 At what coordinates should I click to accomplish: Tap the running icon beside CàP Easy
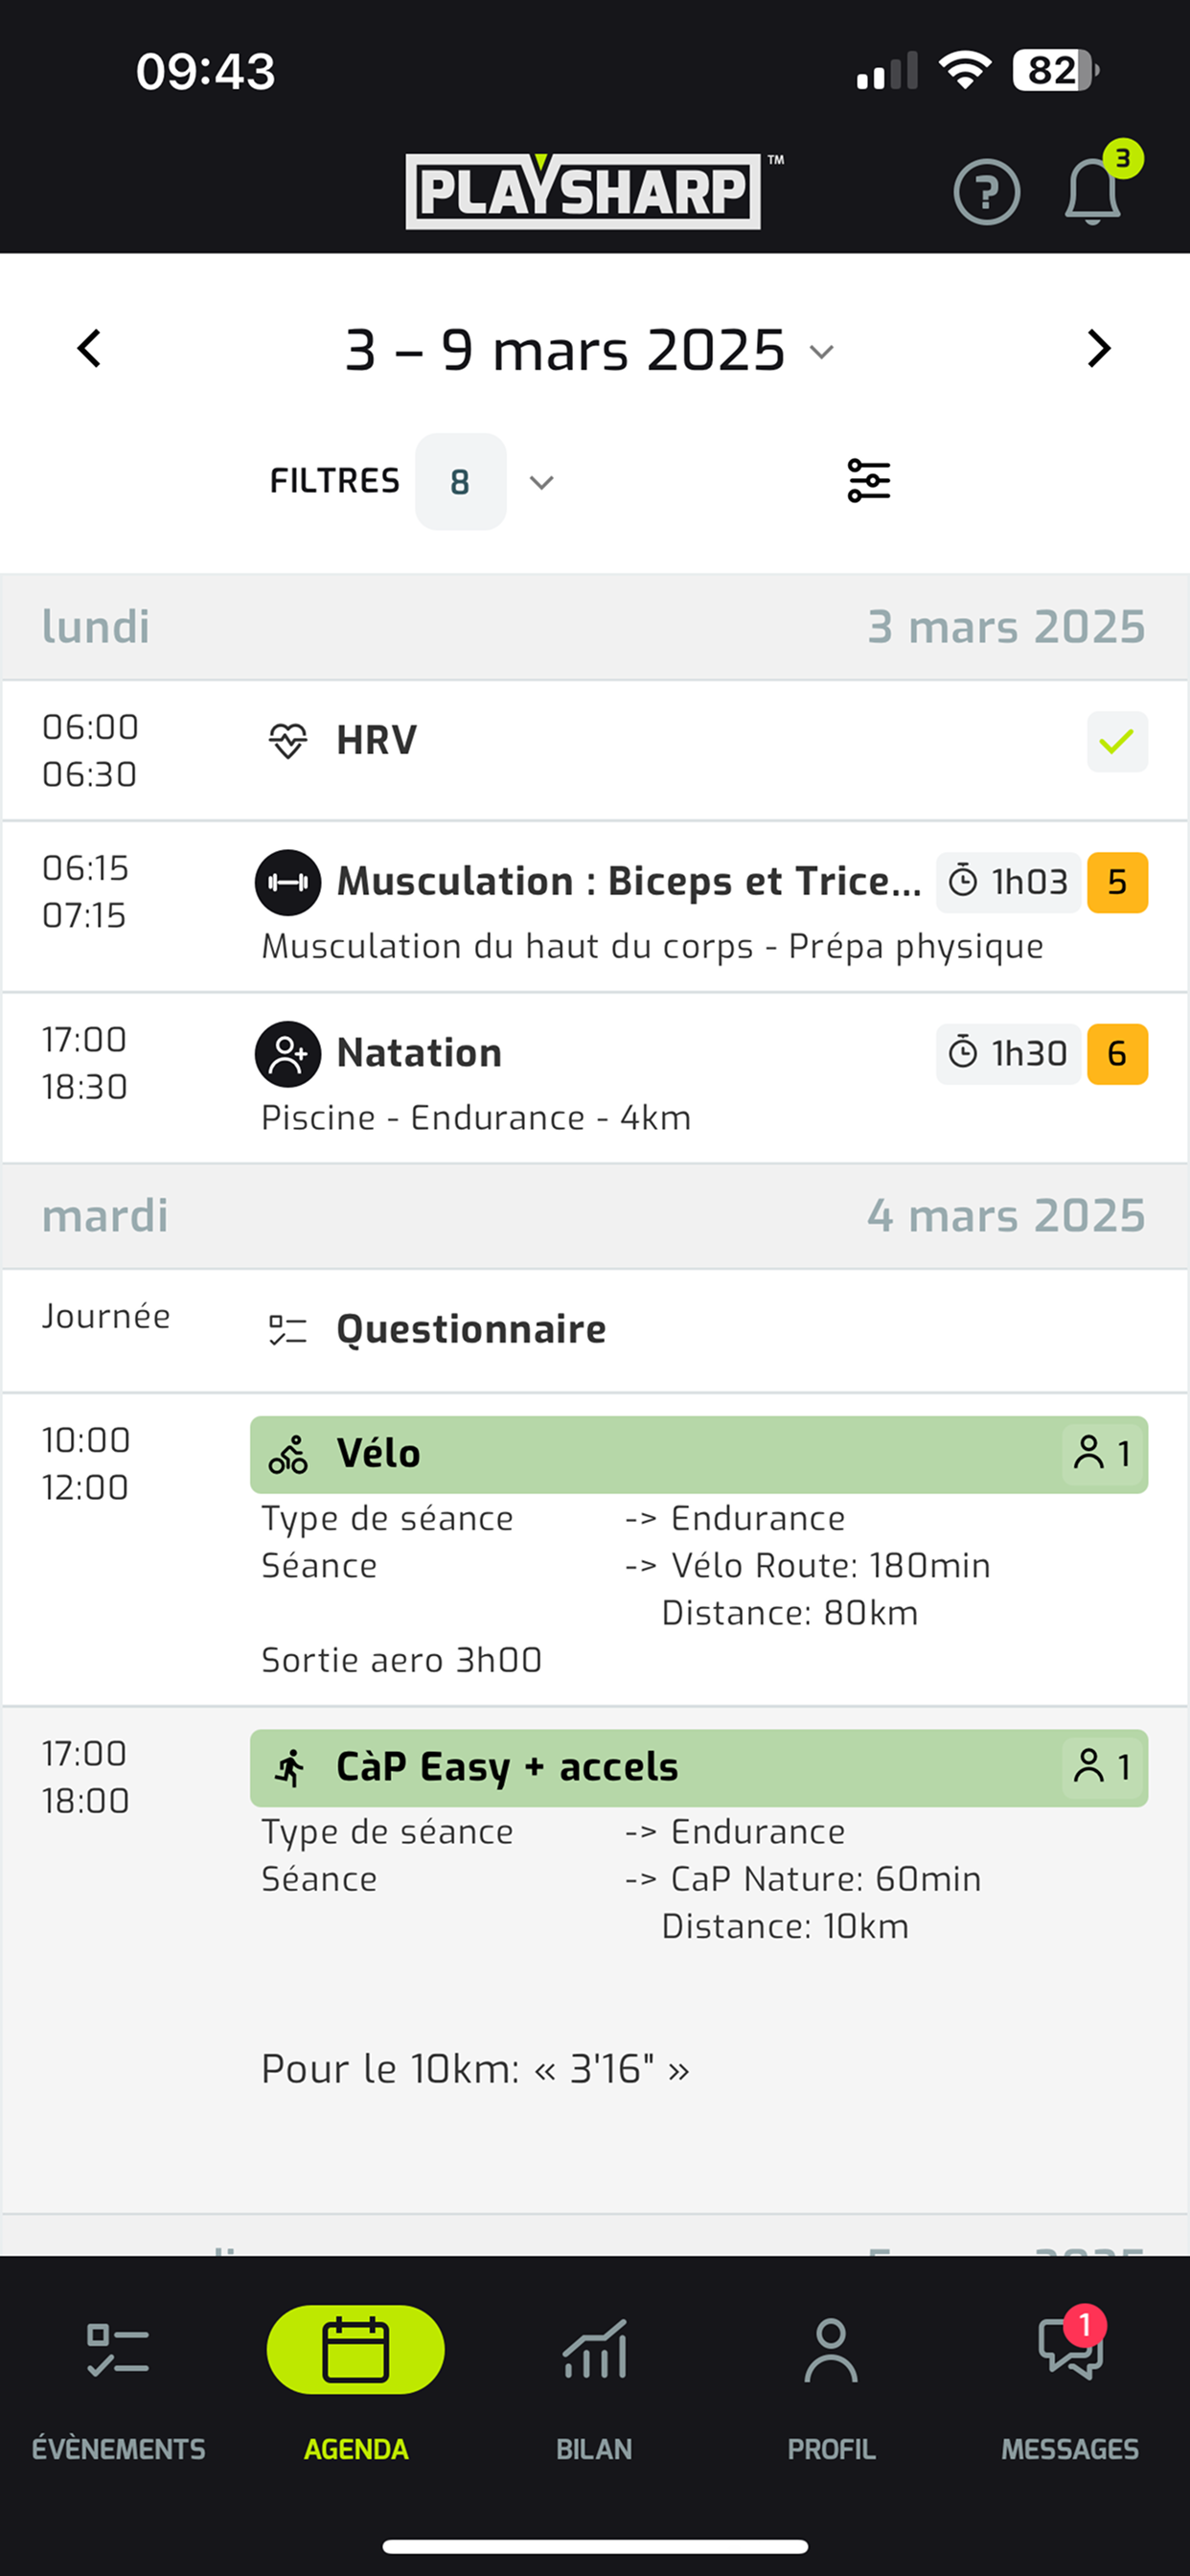click(290, 1768)
